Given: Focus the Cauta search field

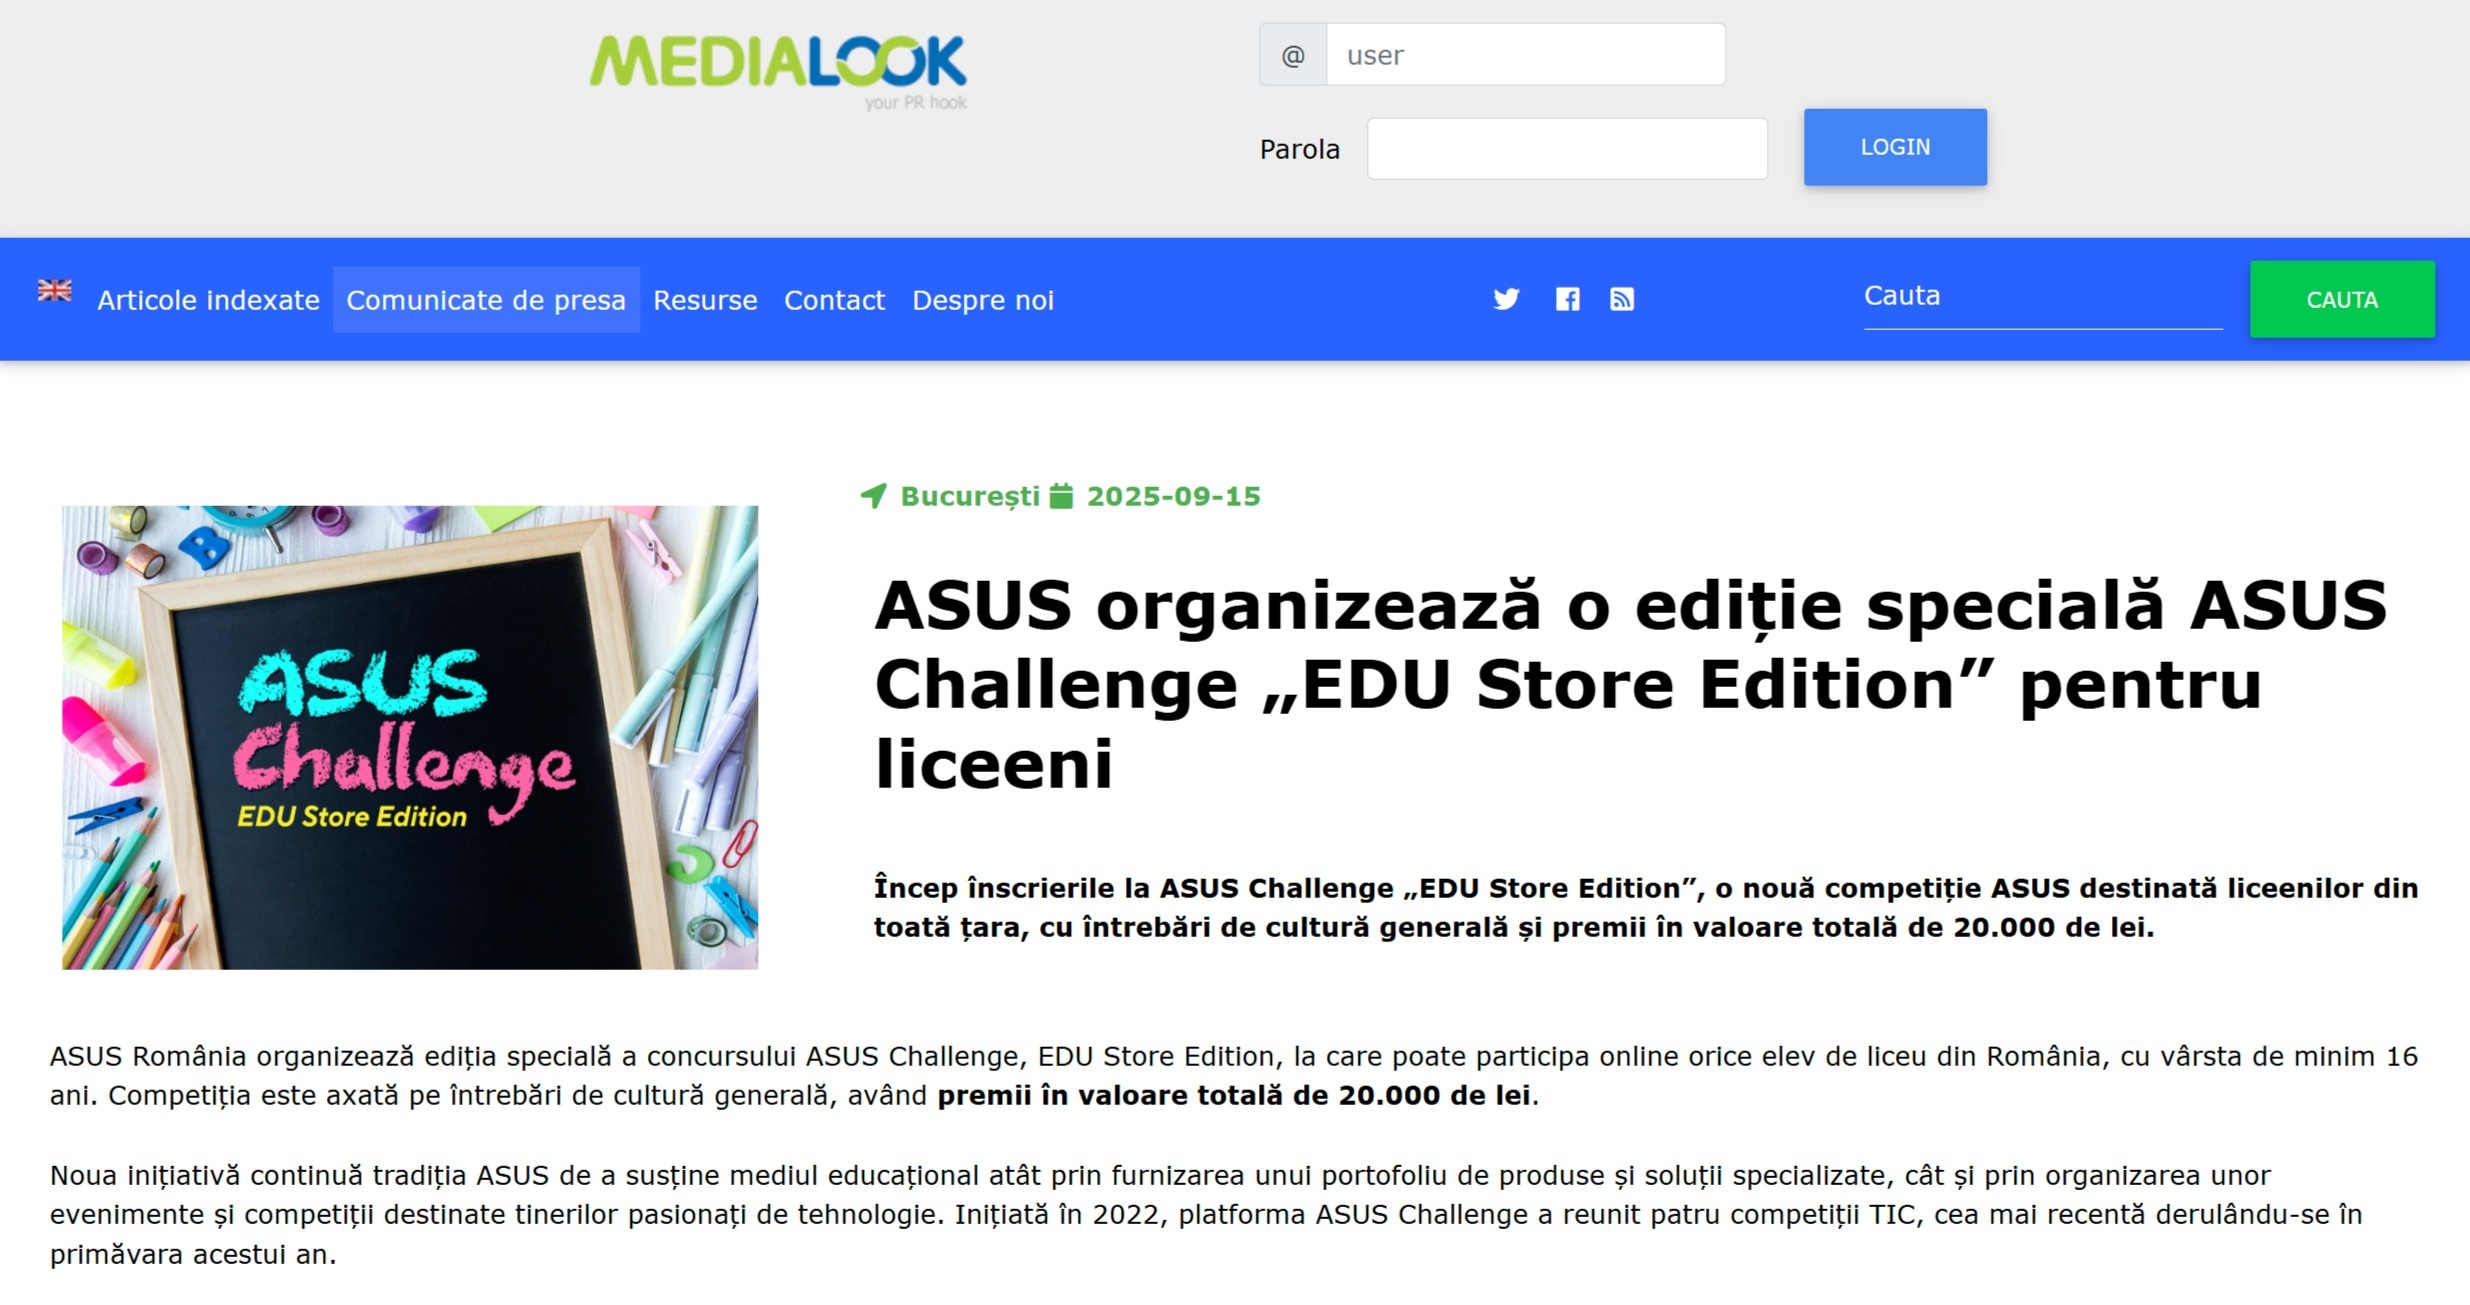Looking at the screenshot, I should [2043, 297].
